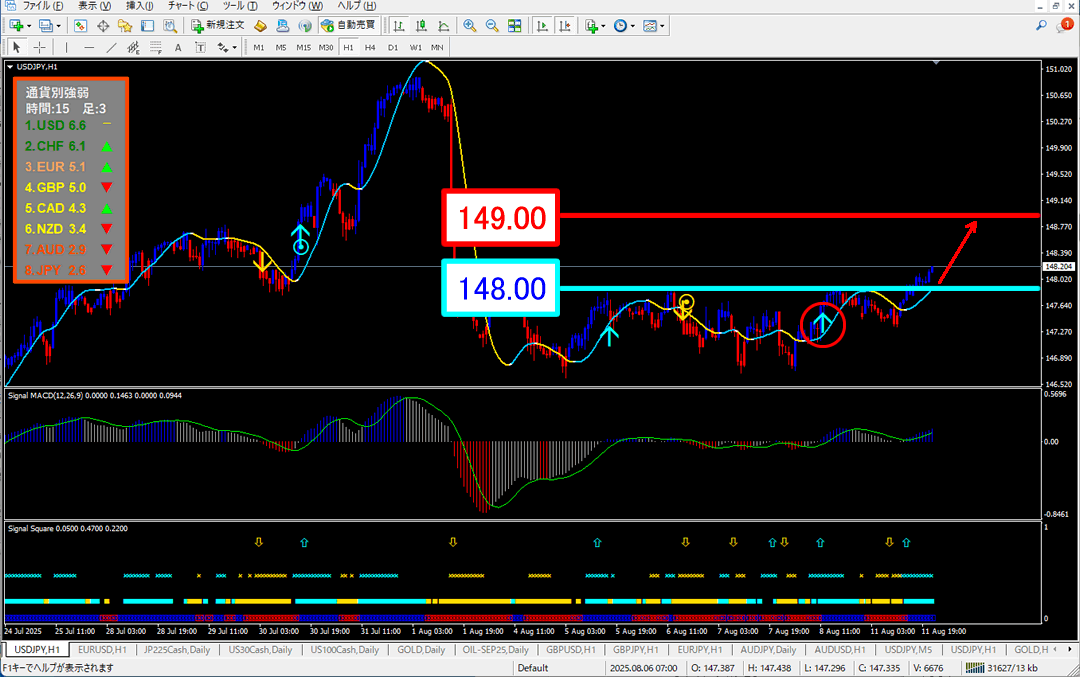Open the ファイル (F) menu
Image resolution: width=1080 pixels, height=681 pixels.
coord(43,6)
